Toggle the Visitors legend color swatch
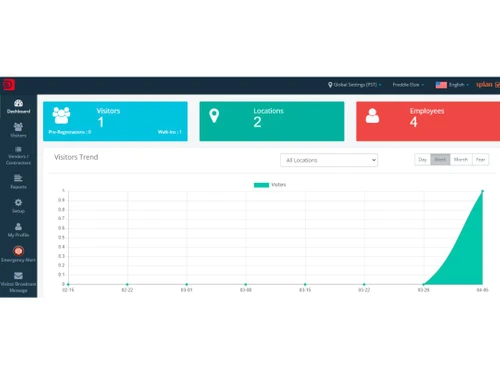The width and height of the screenshot is (500, 375). point(261,185)
